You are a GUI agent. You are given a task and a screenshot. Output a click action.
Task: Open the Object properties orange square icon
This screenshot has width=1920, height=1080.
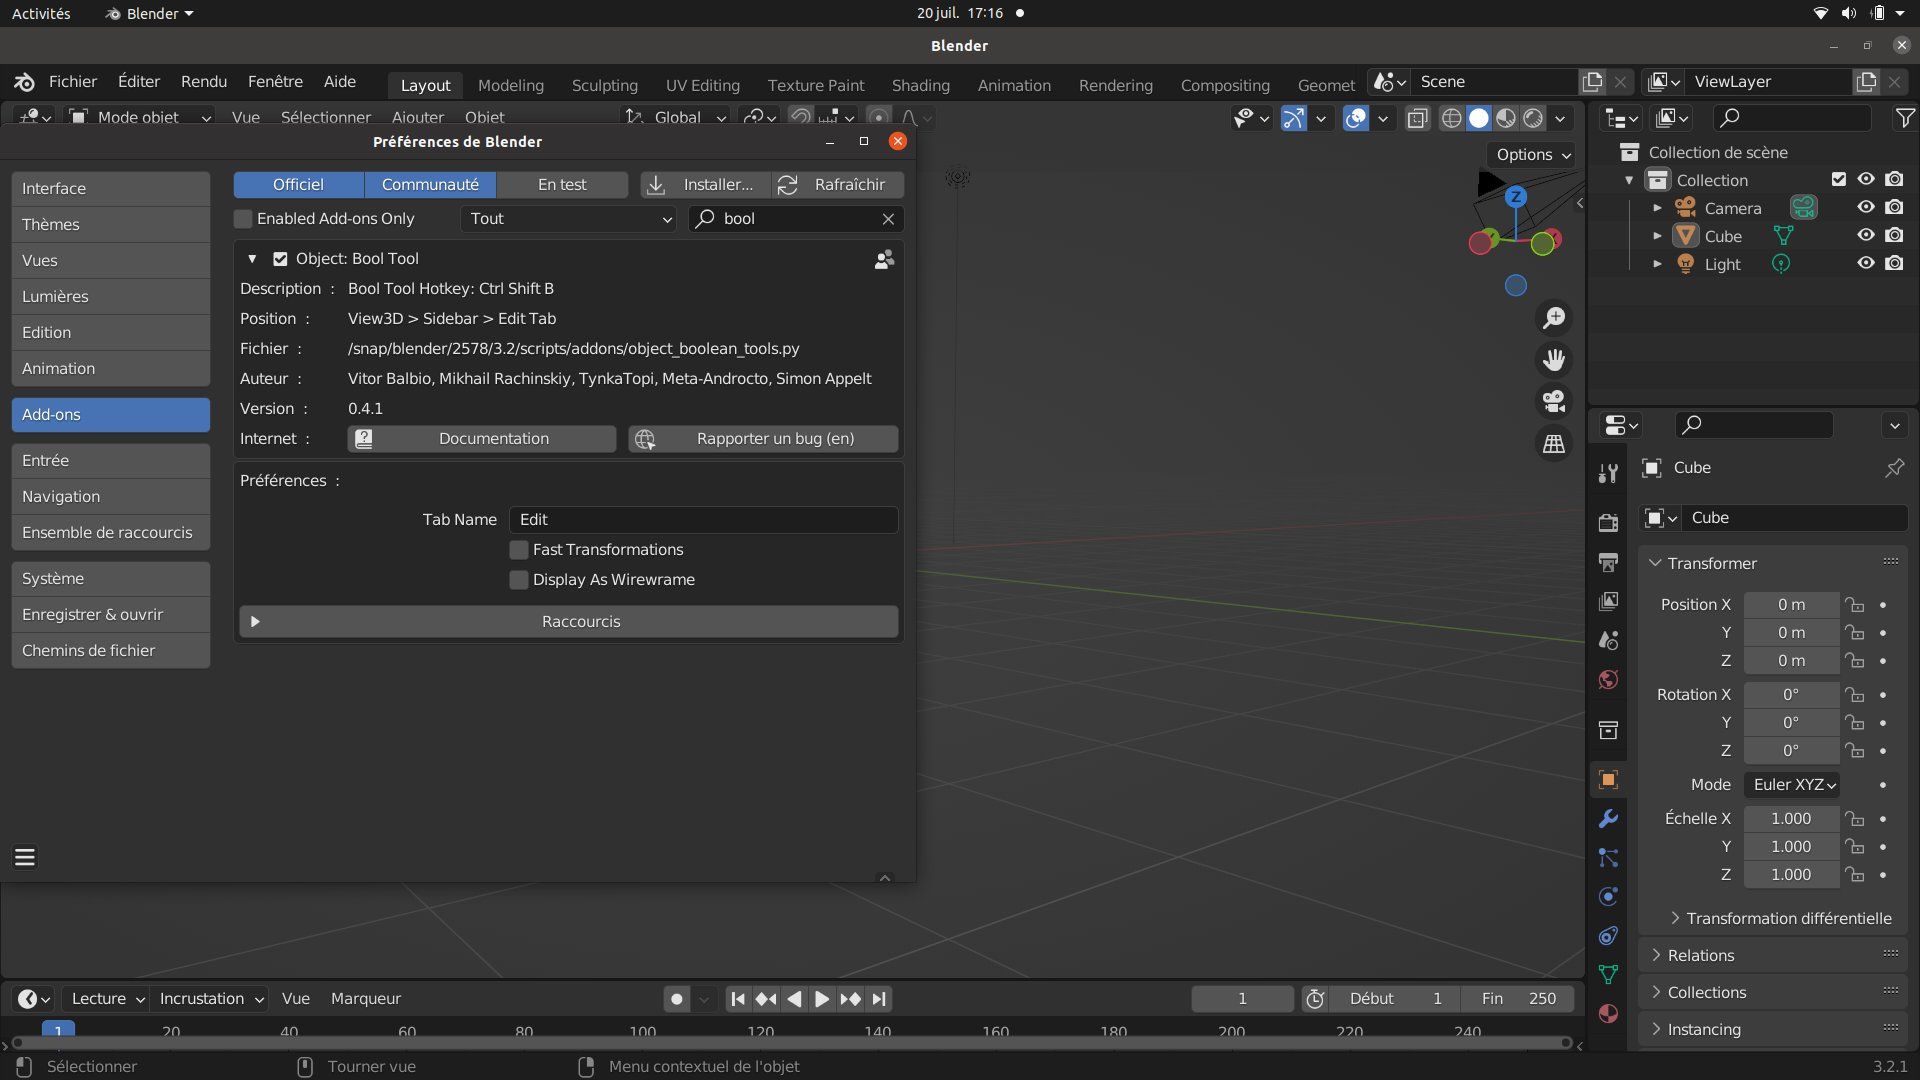click(1608, 779)
